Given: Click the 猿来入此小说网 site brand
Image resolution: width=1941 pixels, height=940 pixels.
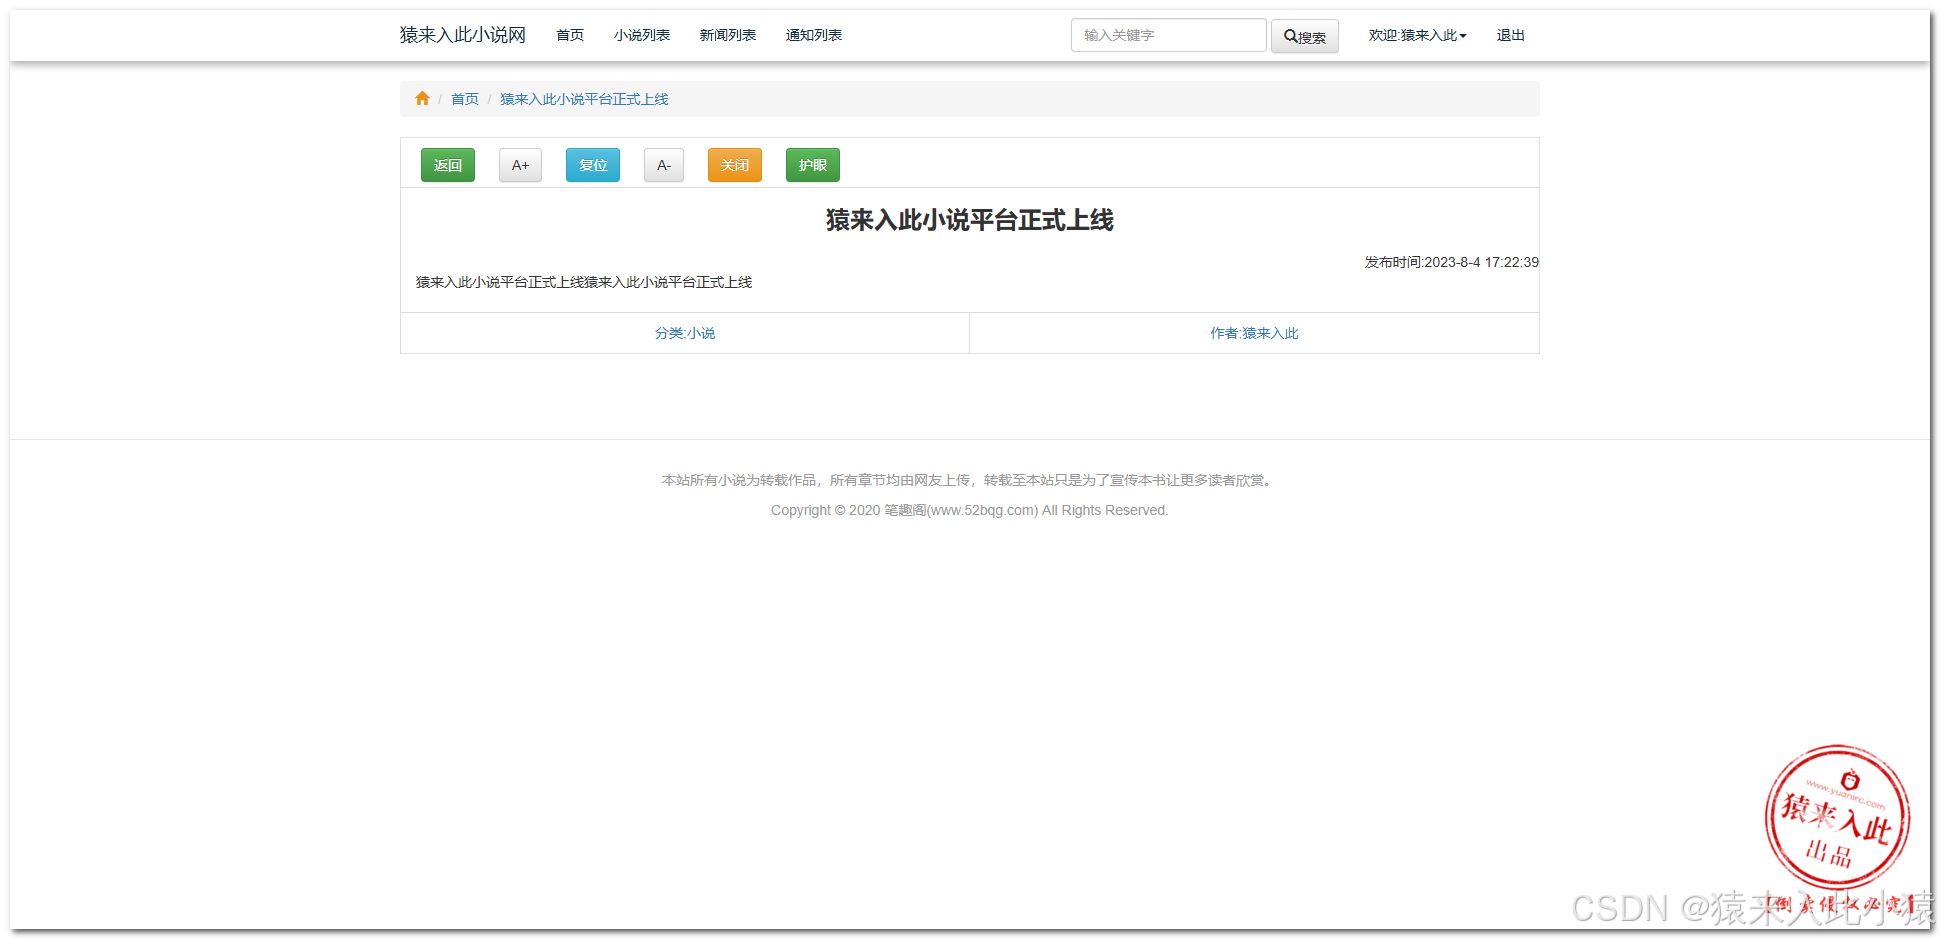Looking at the screenshot, I should pyautogui.click(x=463, y=35).
